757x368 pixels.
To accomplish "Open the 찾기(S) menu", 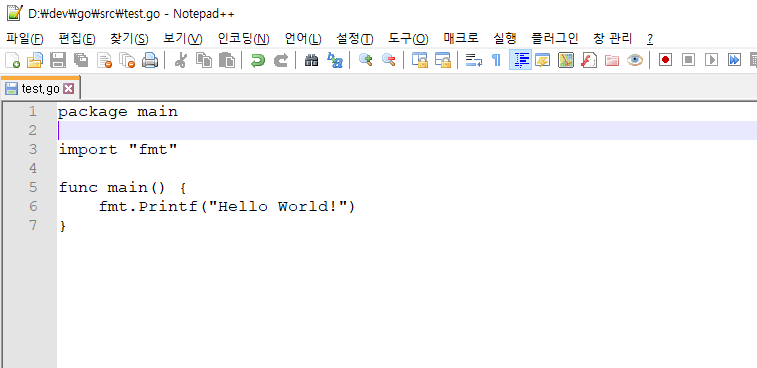I will point(129,39).
